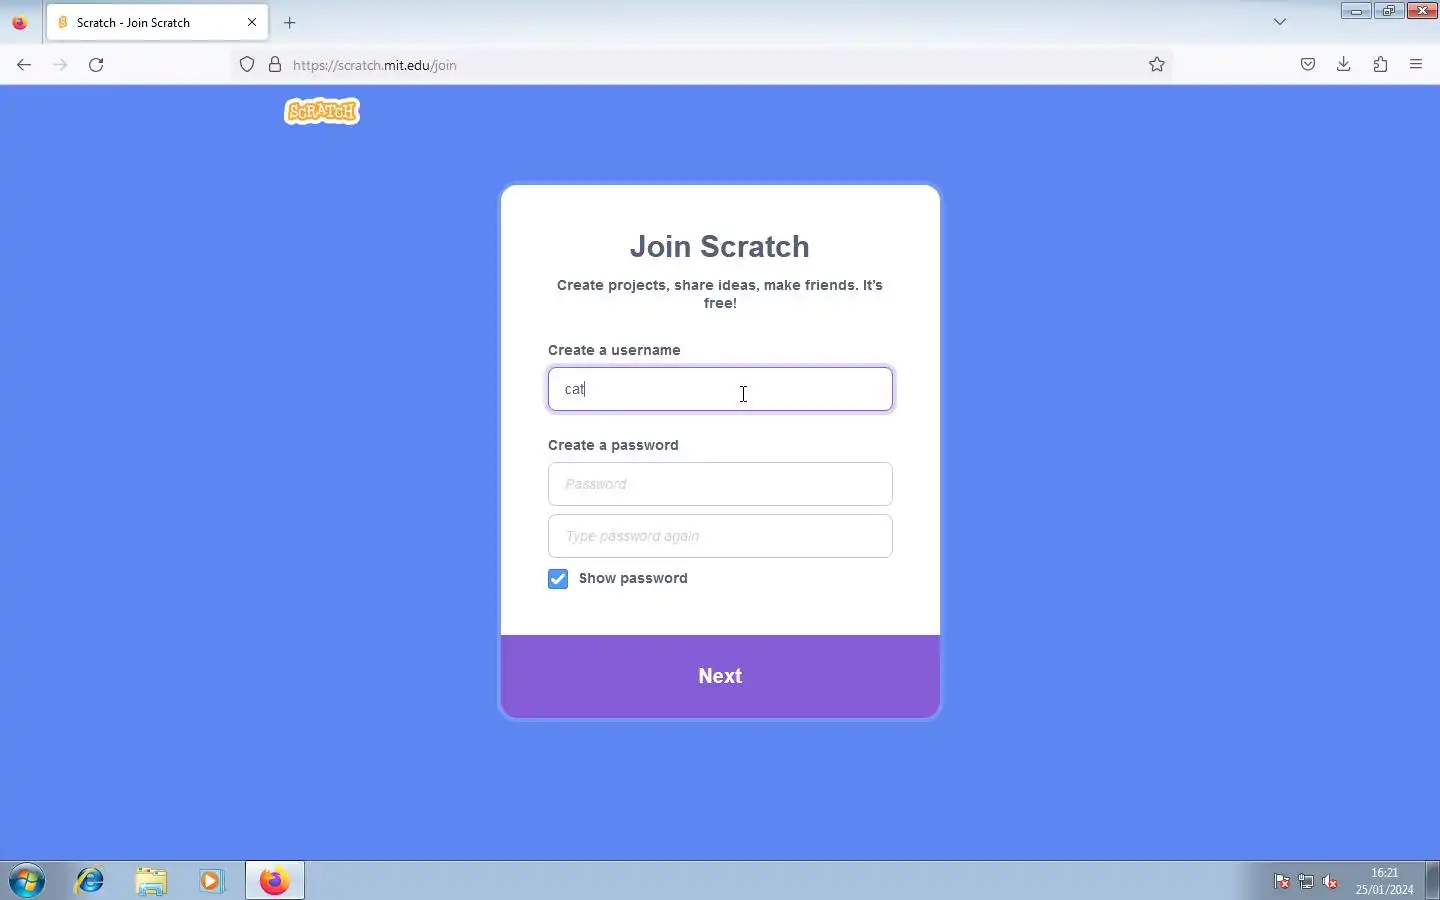
Task: Open Action Center flag tray icon
Action: [1282, 881]
